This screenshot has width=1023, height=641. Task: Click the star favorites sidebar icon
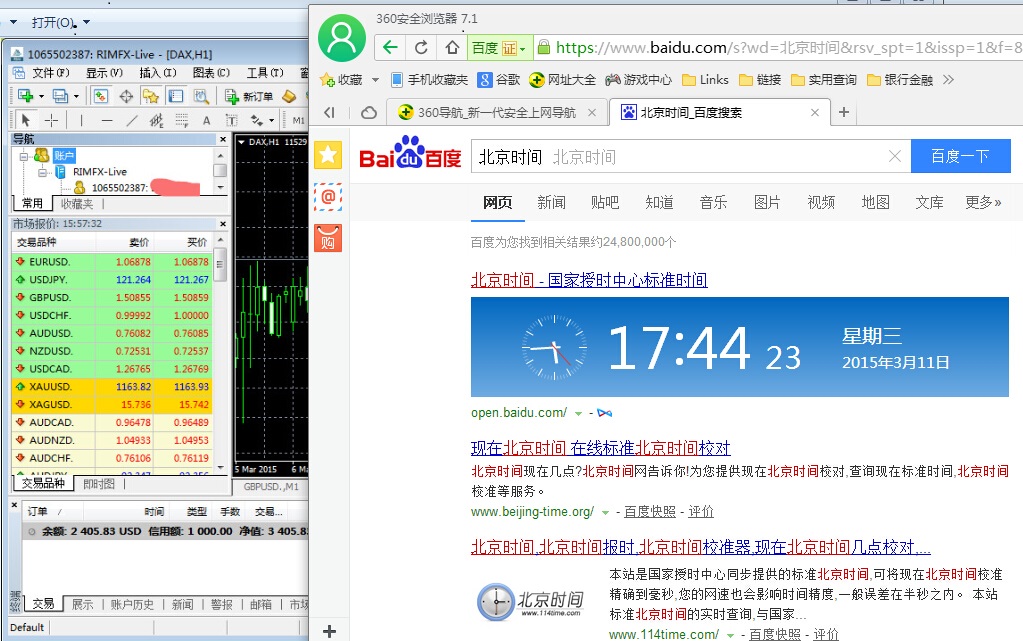click(328, 155)
